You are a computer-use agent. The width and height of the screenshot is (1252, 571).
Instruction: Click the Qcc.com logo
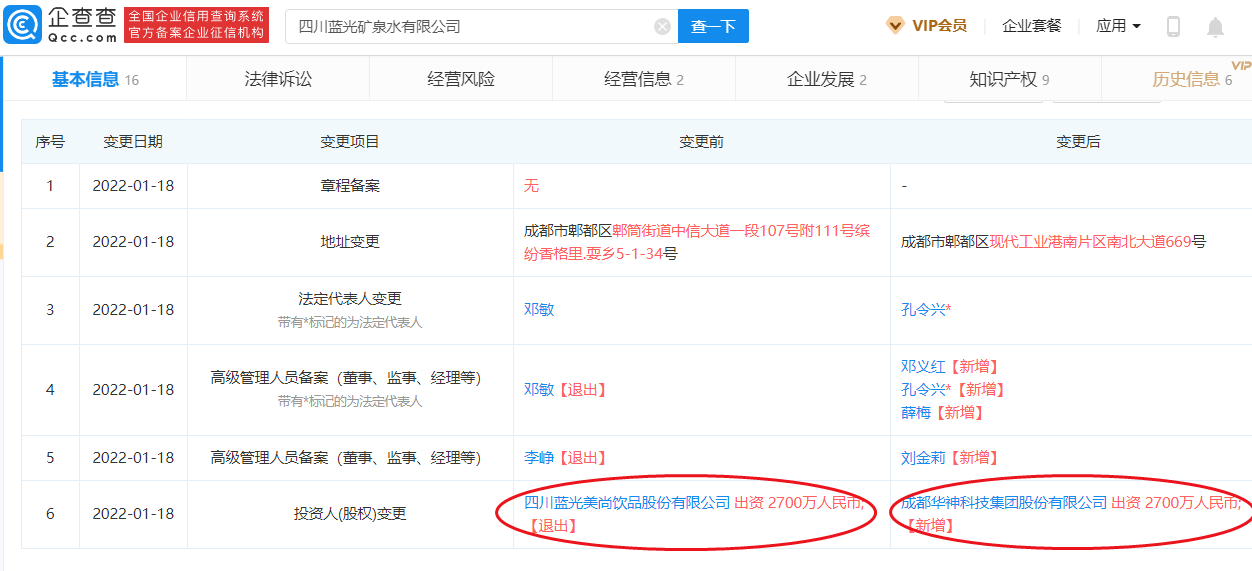(x=60, y=25)
